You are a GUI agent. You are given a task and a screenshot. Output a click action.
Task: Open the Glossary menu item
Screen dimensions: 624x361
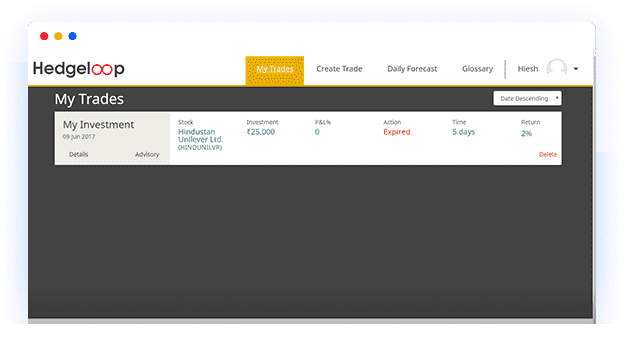coord(477,69)
